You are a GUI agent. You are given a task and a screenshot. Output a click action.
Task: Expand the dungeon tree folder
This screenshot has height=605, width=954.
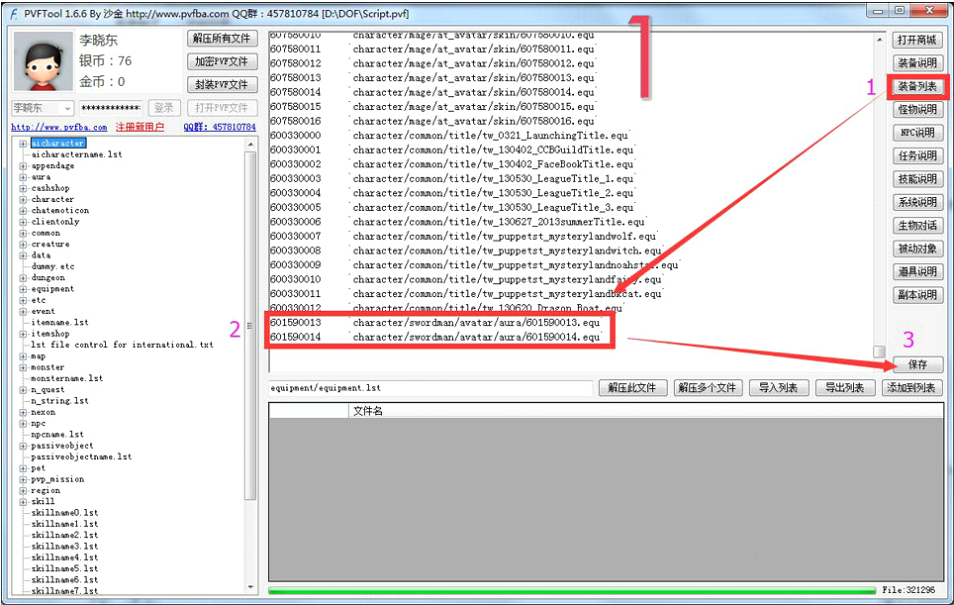coord(23,278)
